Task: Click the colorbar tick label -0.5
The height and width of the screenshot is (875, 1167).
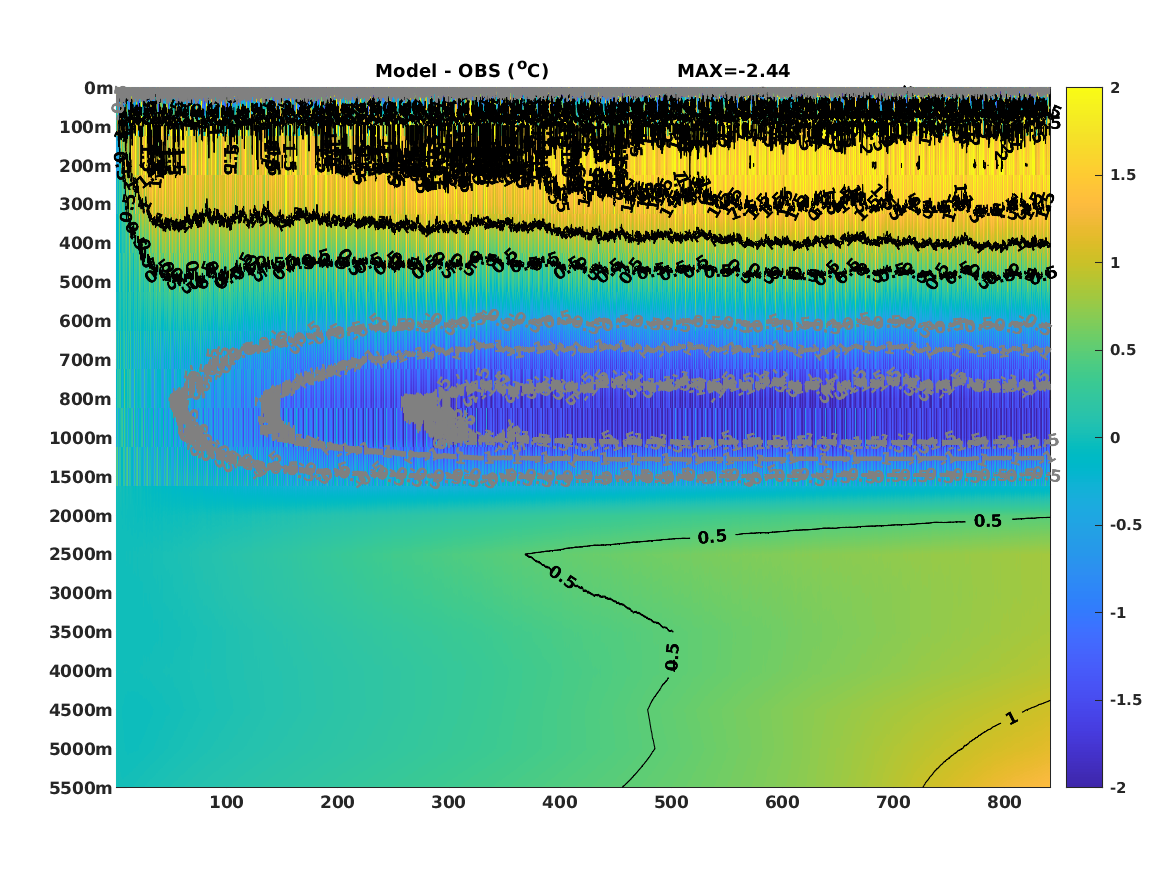Action: [1126, 525]
